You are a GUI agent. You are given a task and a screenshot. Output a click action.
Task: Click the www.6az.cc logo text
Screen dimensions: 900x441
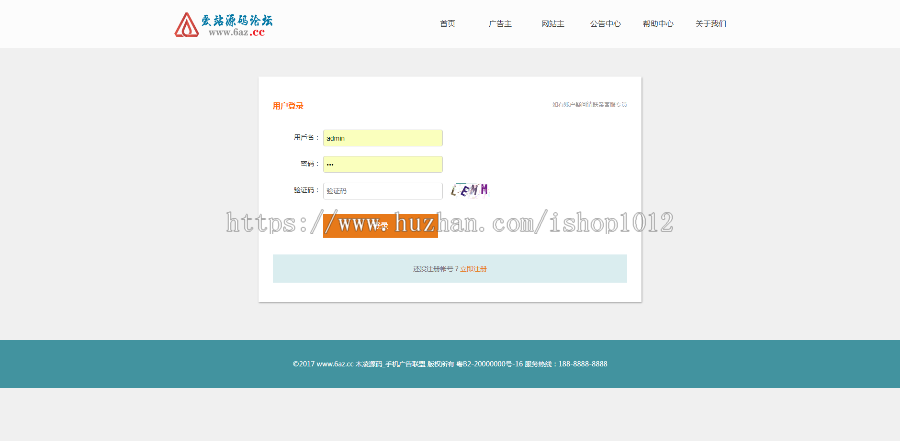click(236, 32)
